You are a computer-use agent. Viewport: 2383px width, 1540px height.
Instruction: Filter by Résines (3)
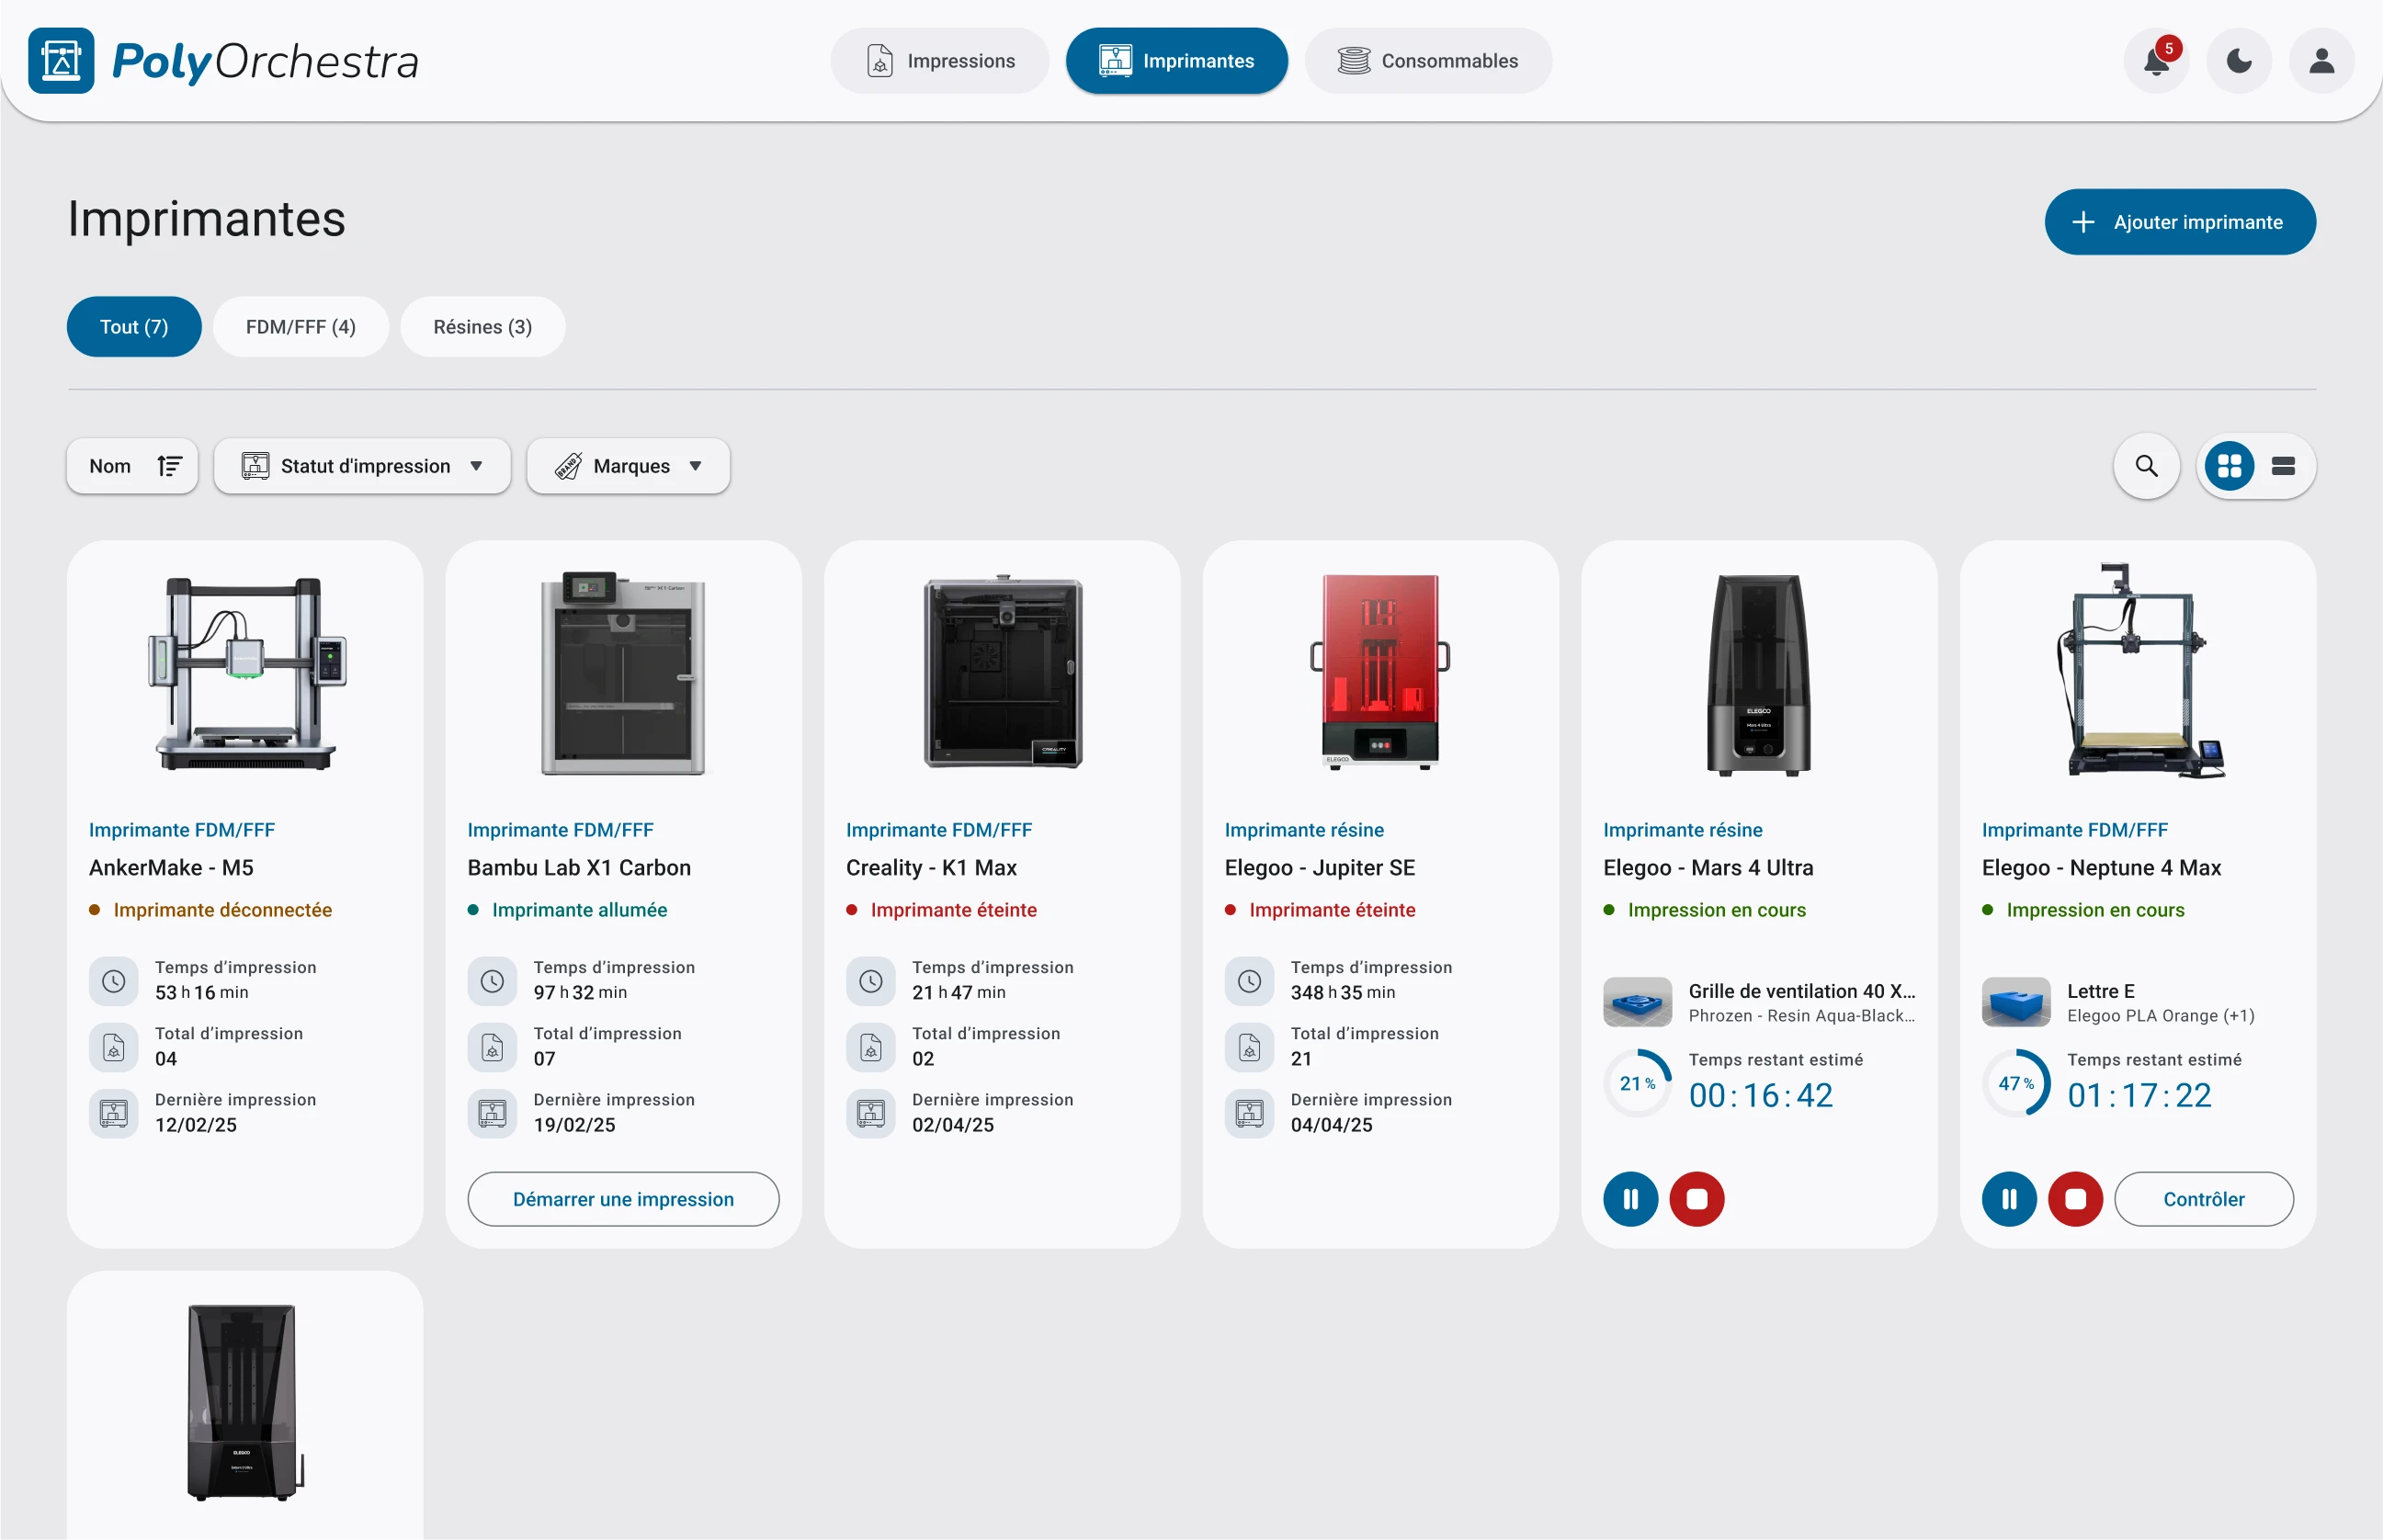coord(482,327)
